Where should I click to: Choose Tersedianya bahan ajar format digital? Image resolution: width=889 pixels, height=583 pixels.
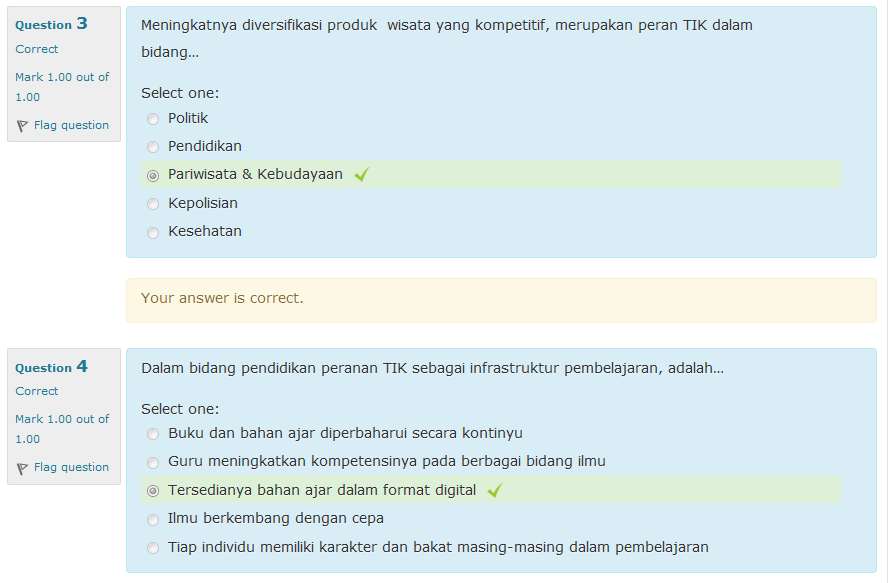click(153, 491)
